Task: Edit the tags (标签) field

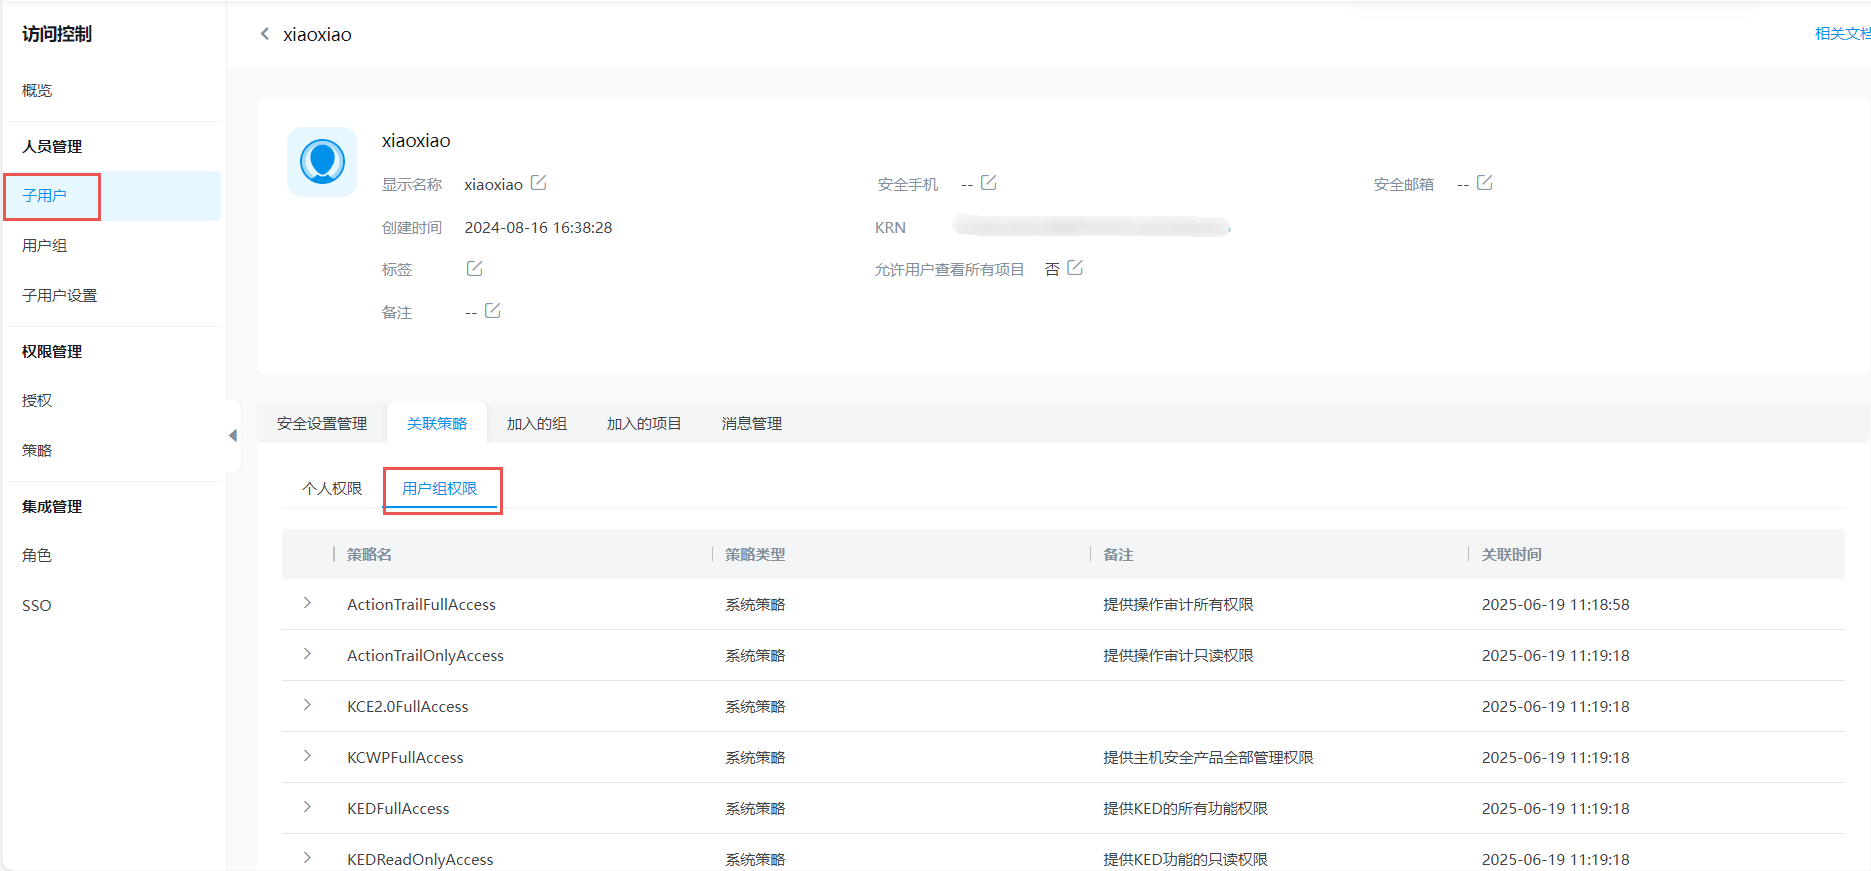Action: point(474,268)
